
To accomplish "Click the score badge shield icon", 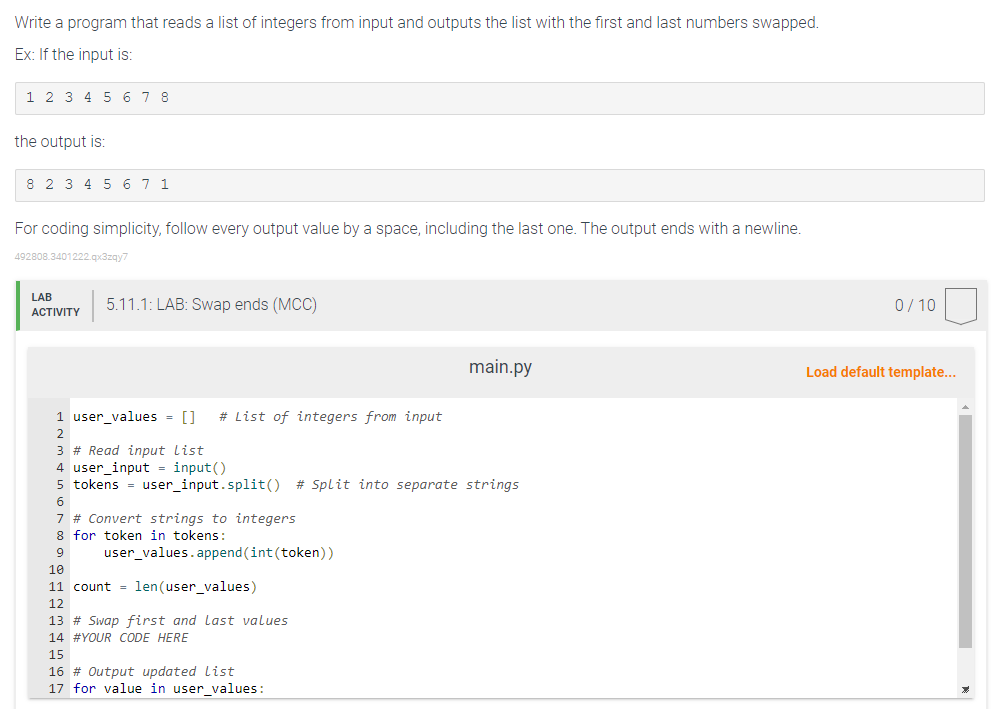I will click(961, 306).
